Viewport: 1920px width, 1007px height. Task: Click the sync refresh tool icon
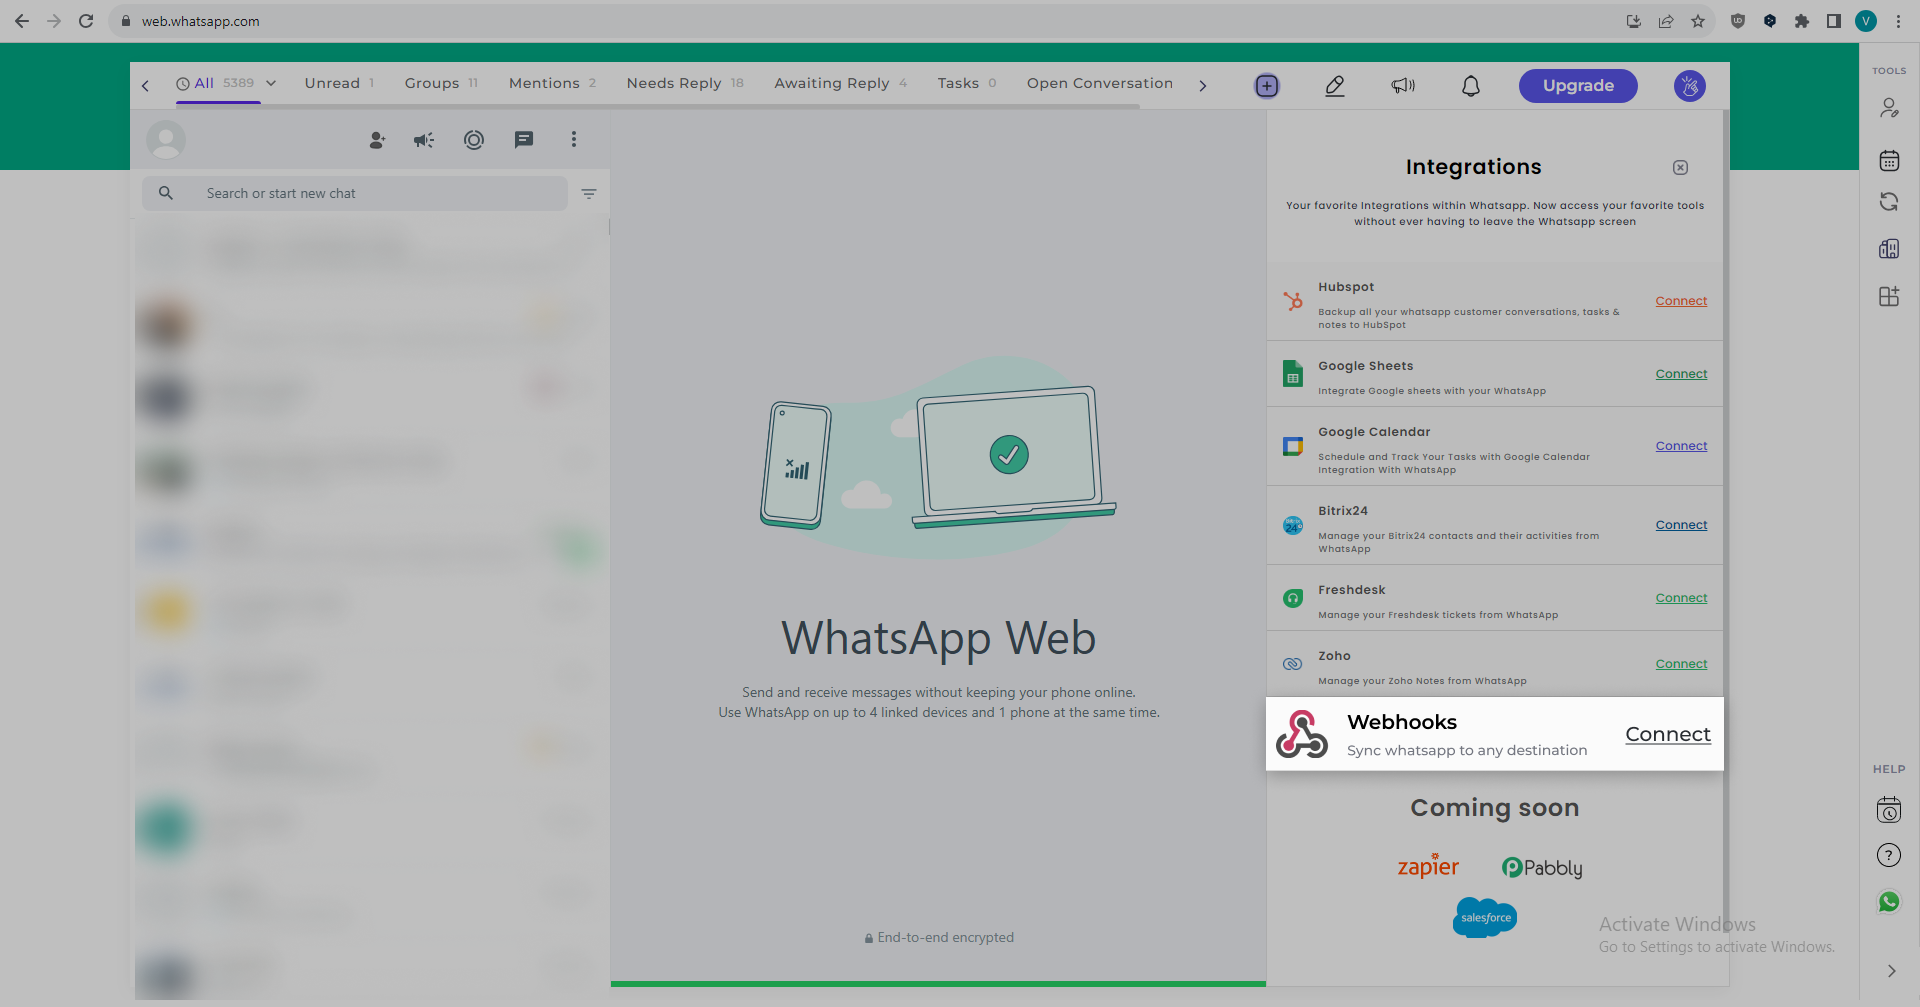pos(1889,202)
